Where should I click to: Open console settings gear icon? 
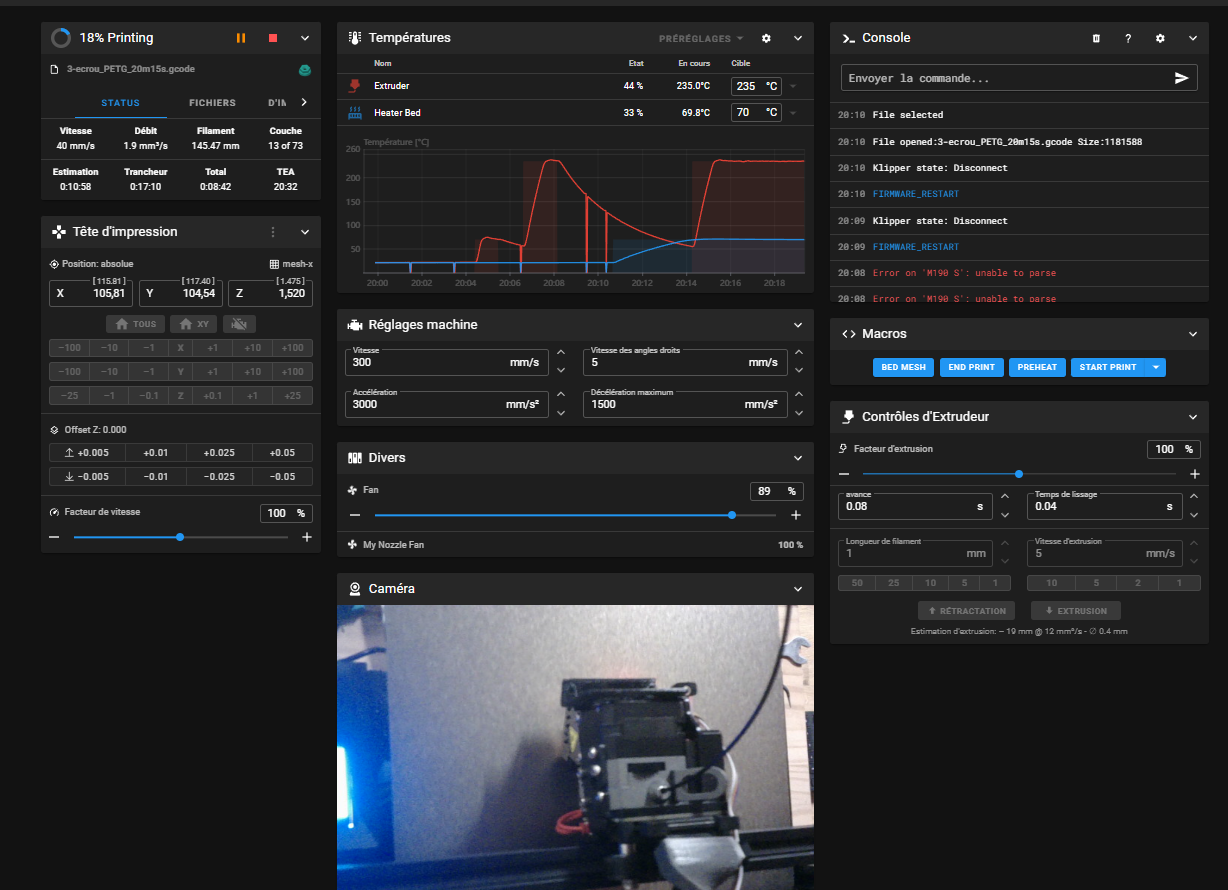click(x=1160, y=38)
